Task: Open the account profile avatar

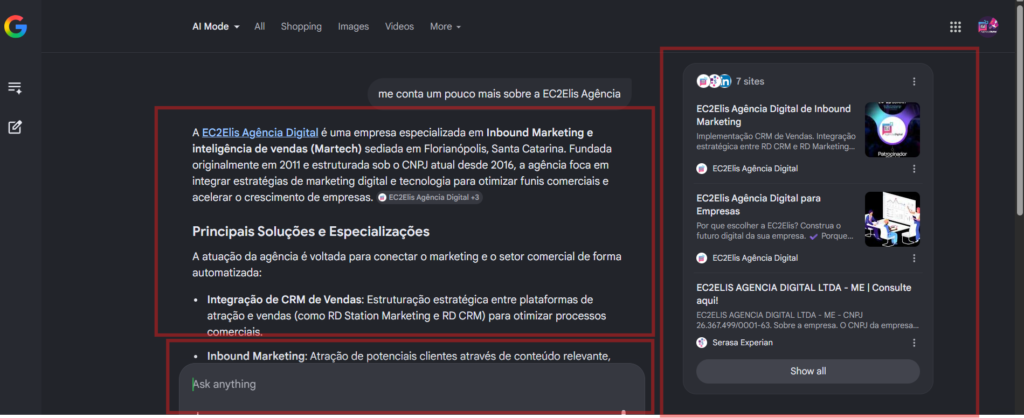Action: (x=987, y=27)
